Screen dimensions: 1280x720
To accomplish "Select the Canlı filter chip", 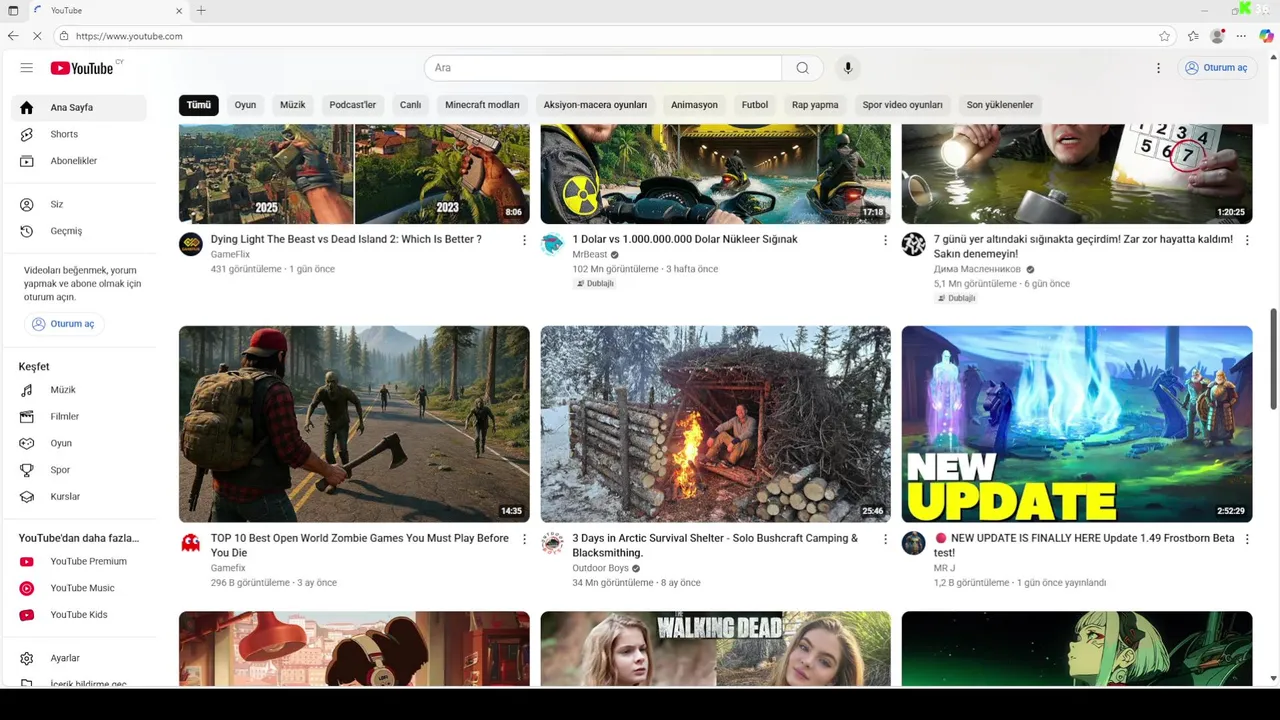I will click(411, 105).
